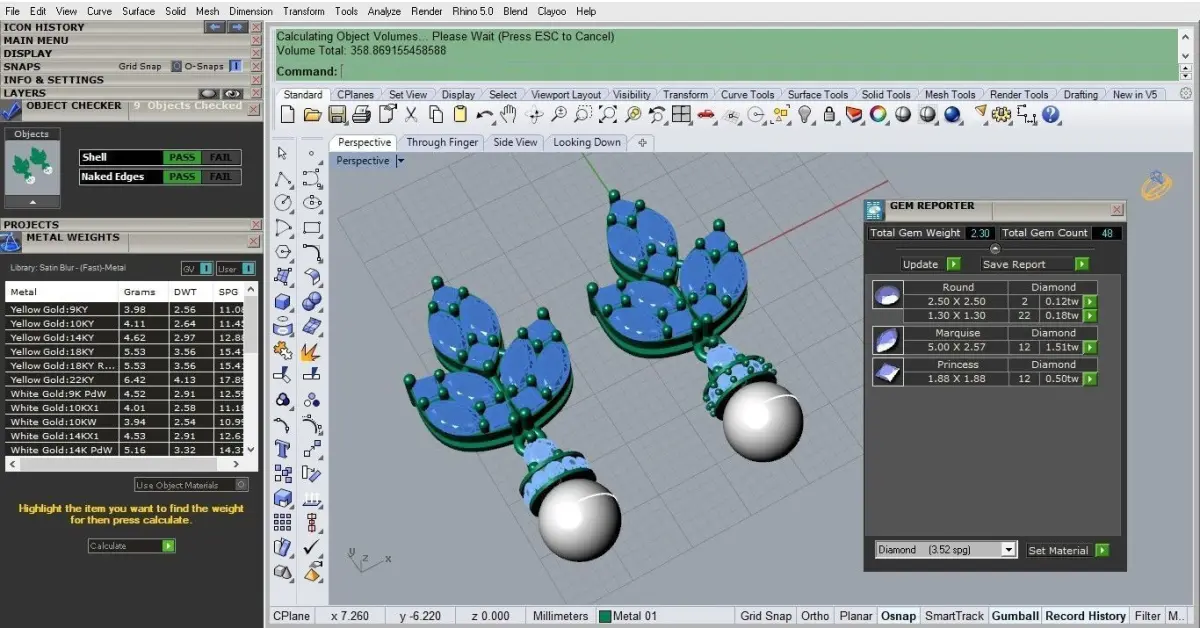Open the Perspective viewport menu arrow
Image resolution: width=1200 pixels, height=628 pixels.
point(401,161)
